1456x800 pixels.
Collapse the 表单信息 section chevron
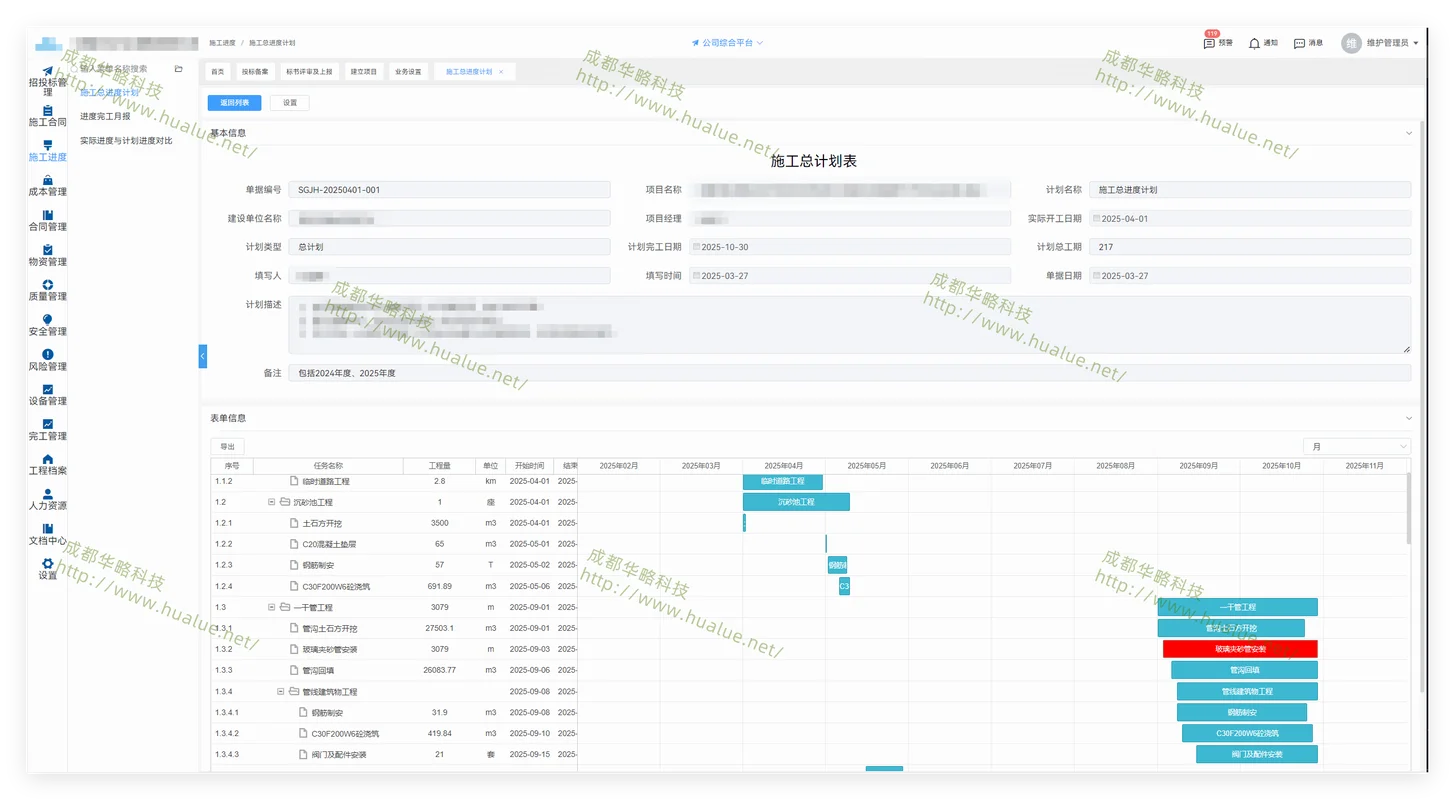pyautogui.click(x=1409, y=418)
